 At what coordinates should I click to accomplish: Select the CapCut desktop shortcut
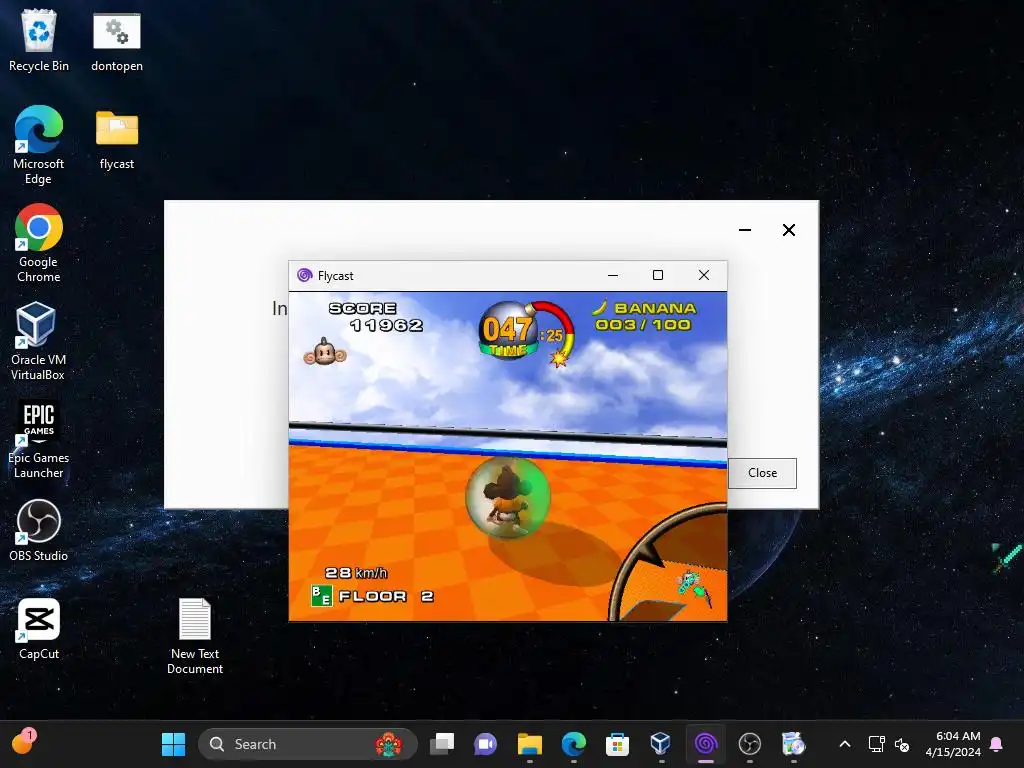[39, 628]
